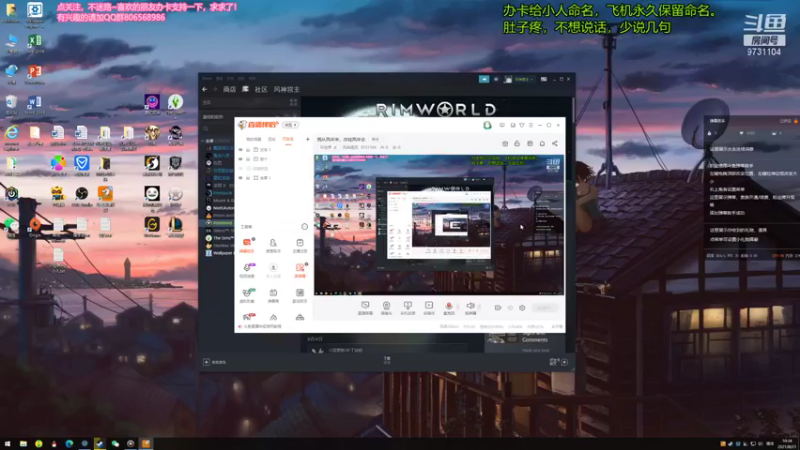Toggle visibility eye of the first source row
Screen dimensions: 800x450
click(241, 149)
